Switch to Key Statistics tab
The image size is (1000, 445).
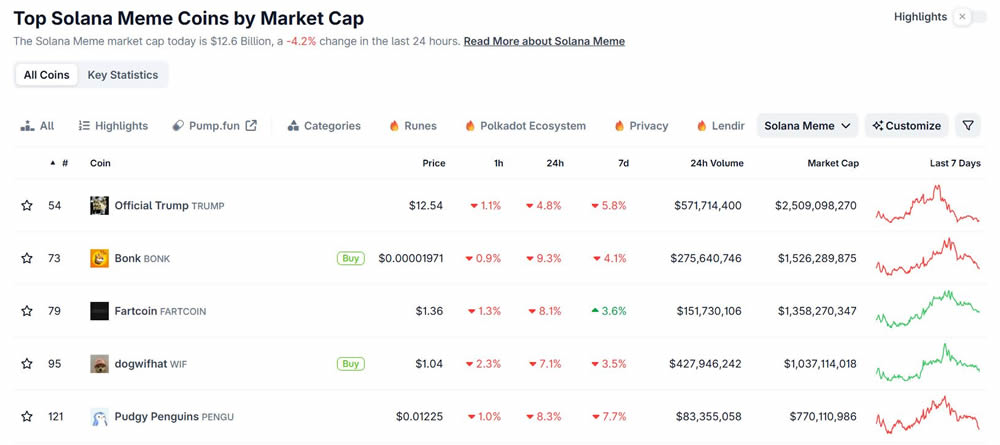tap(122, 75)
